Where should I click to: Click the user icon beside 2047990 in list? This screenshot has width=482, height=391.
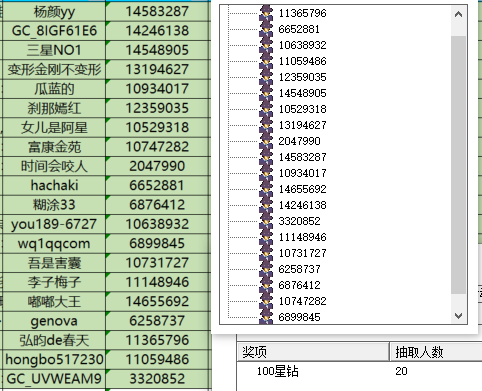click(x=266, y=141)
